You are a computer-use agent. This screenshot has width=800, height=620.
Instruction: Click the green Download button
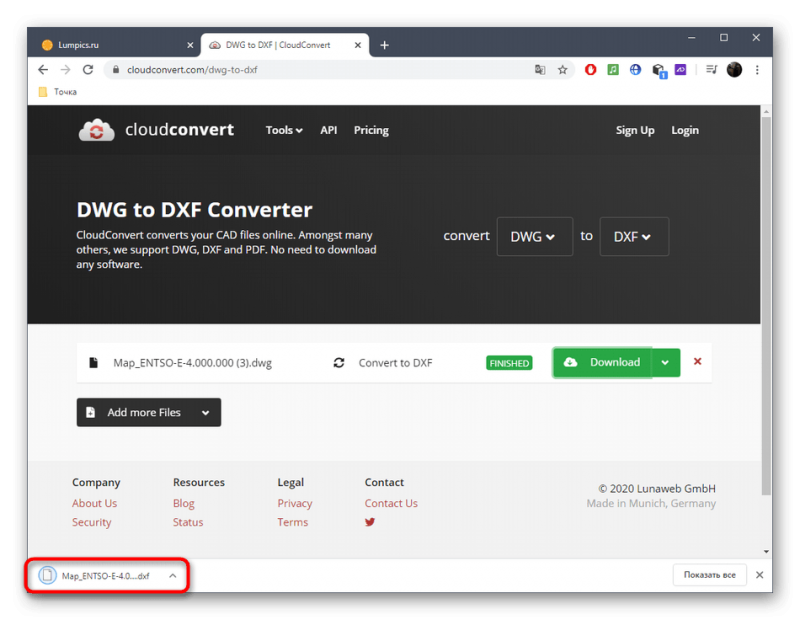[x=602, y=362]
